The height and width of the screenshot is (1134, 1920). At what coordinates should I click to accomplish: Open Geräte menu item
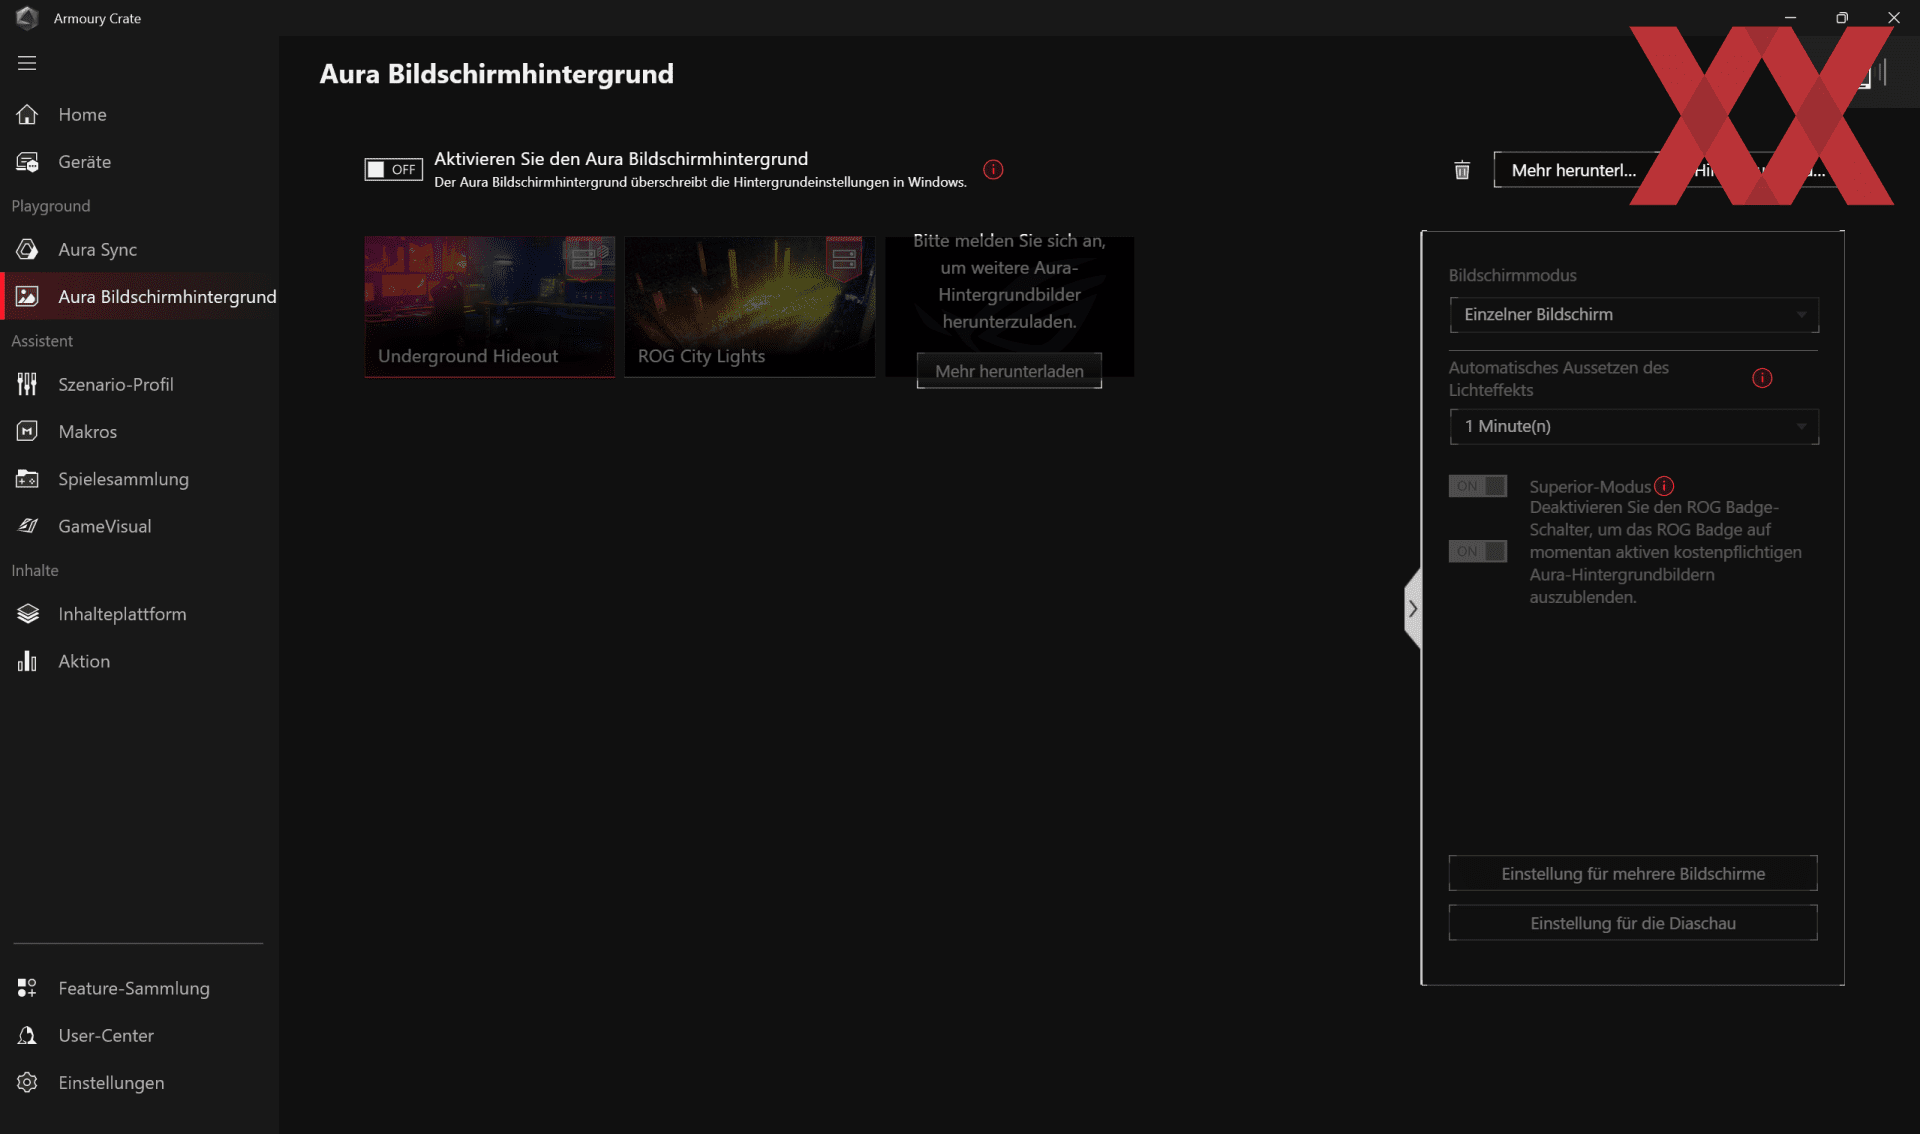tap(139, 162)
